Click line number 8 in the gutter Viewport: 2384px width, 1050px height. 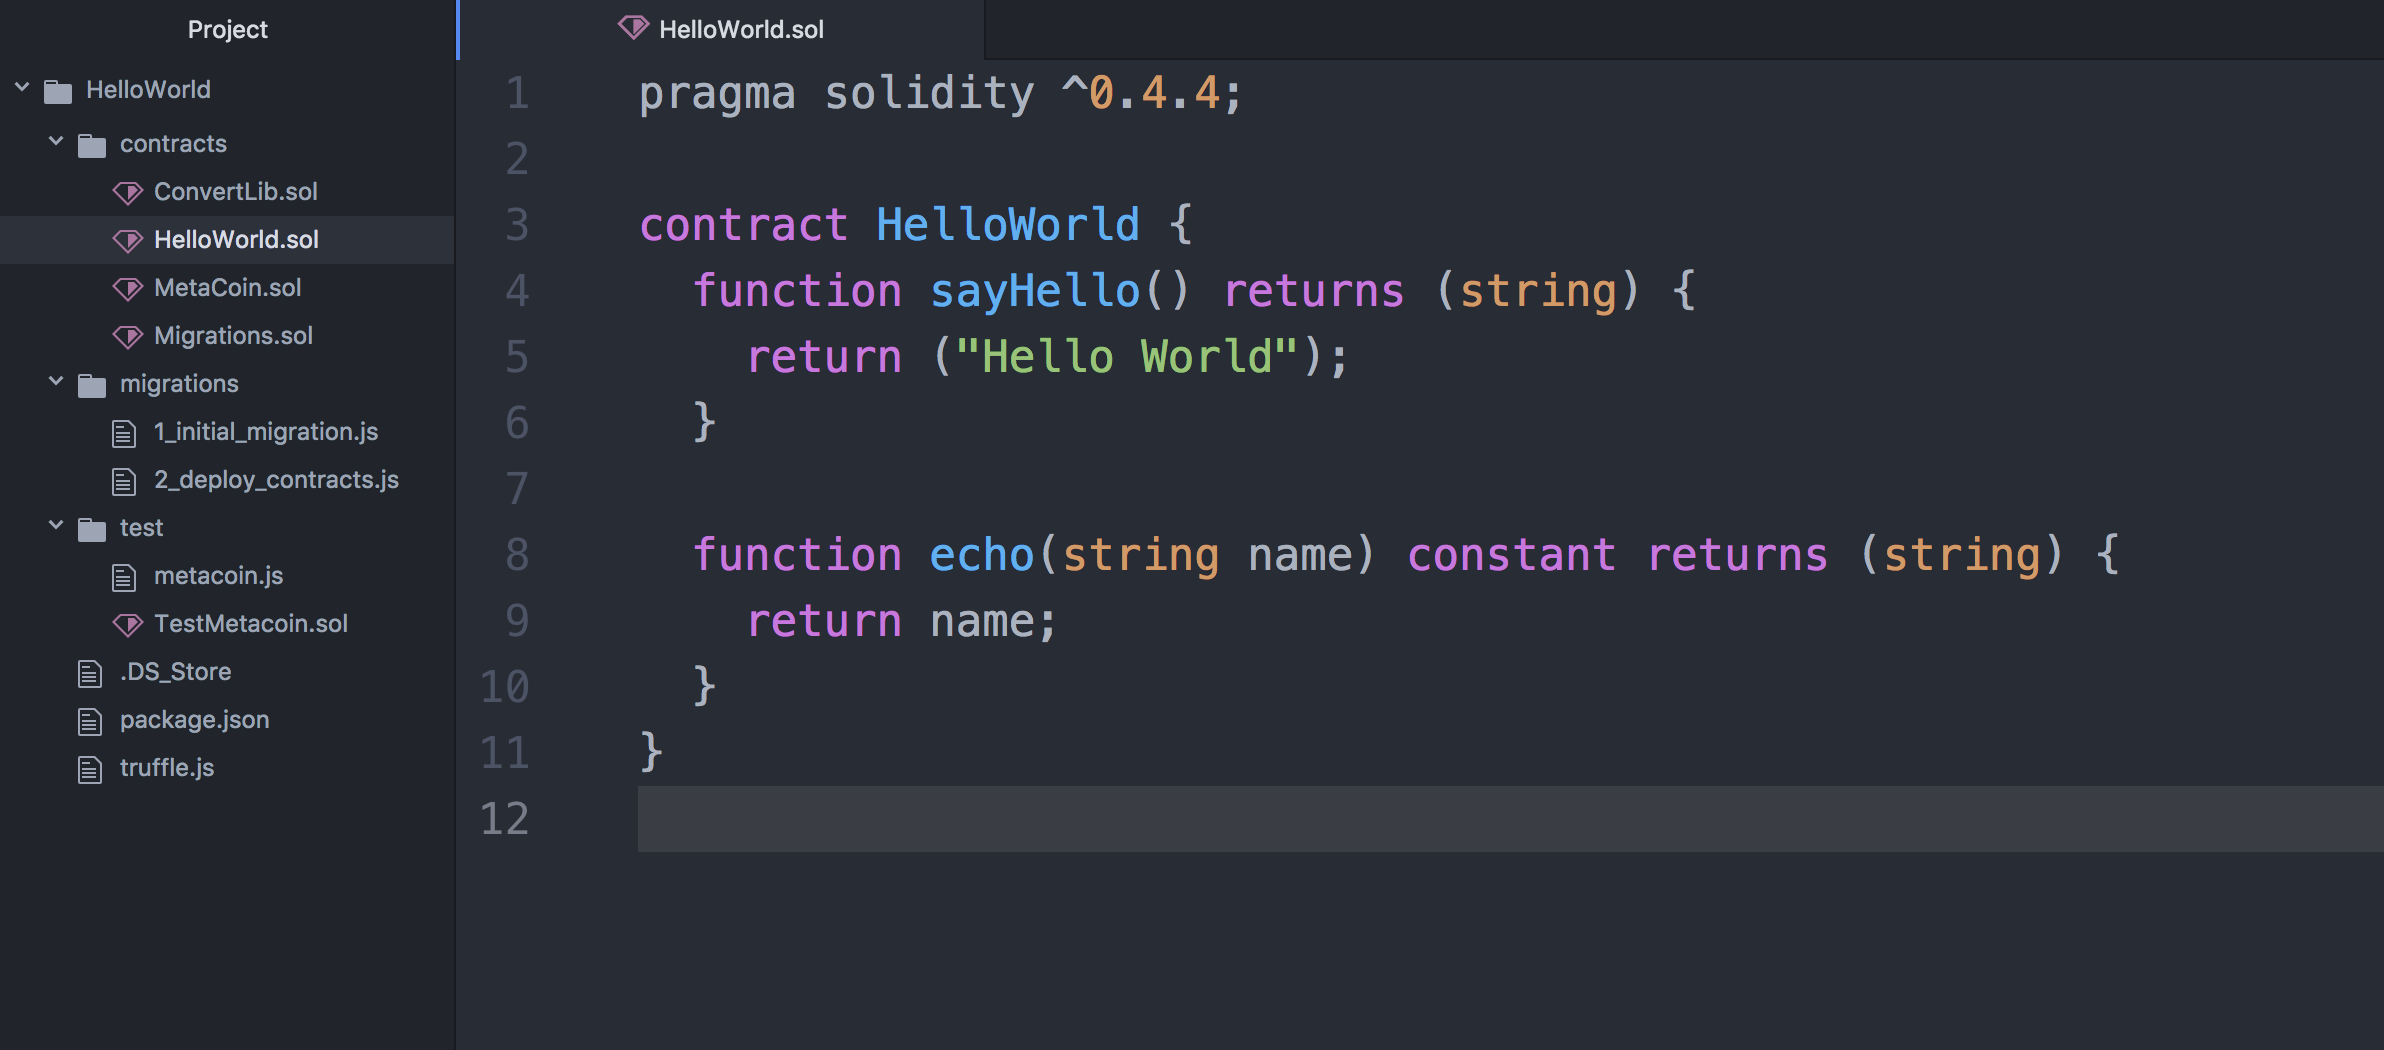[x=516, y=555]
